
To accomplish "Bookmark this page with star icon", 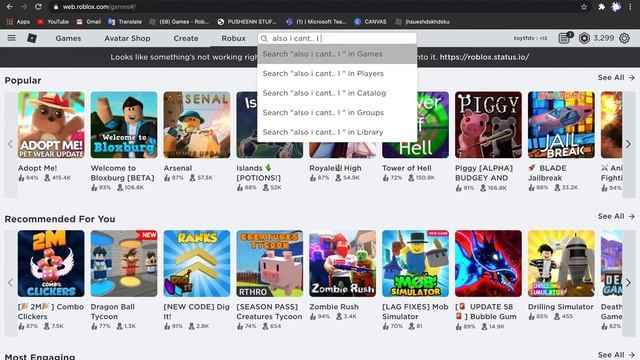I will tap(584, 7).
